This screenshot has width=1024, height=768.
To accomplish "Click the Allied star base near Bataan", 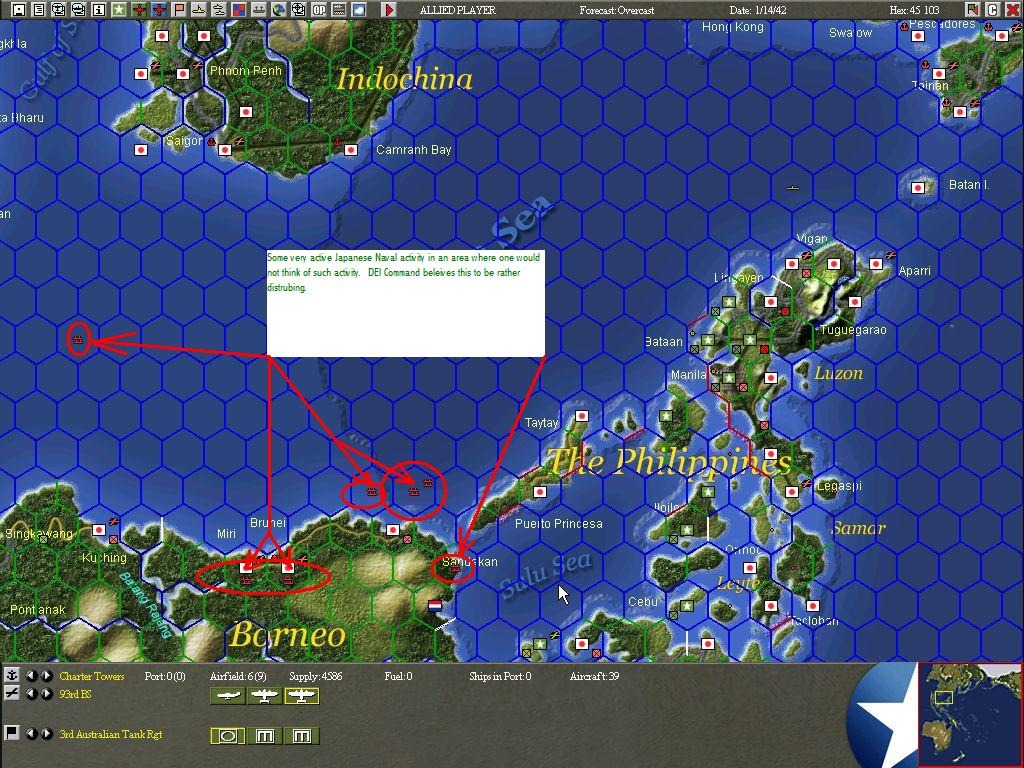I will 708,340.
